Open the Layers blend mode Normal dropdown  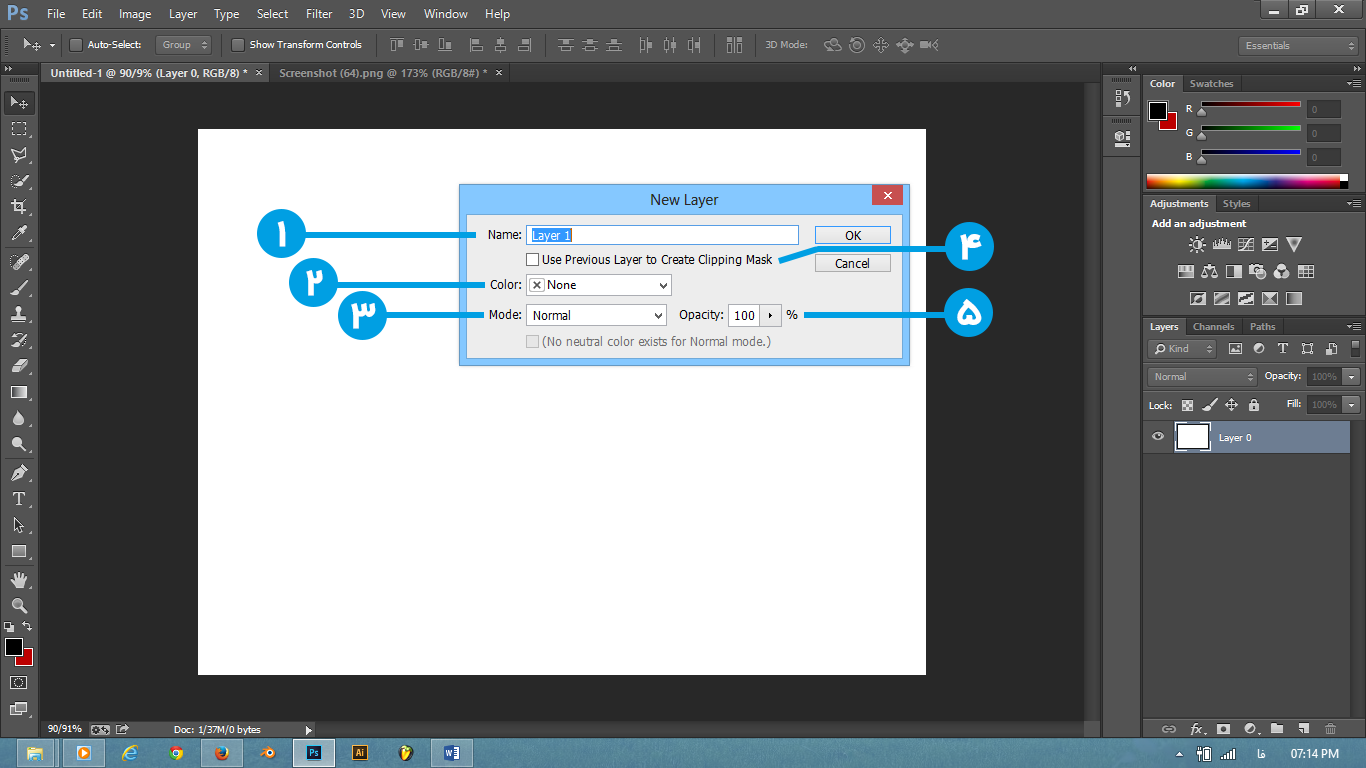(1202, 377)
